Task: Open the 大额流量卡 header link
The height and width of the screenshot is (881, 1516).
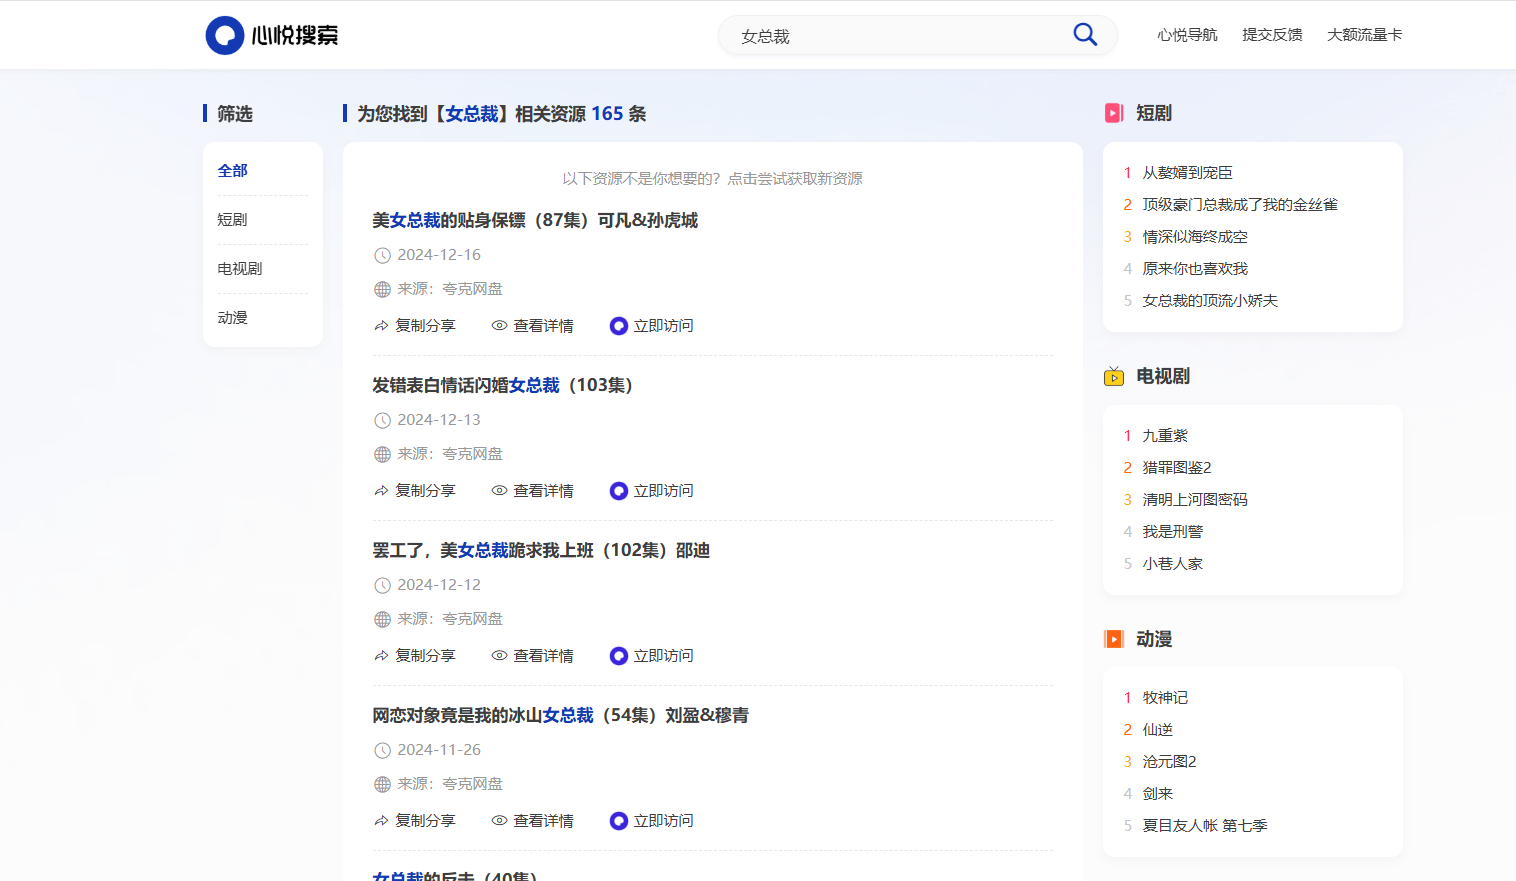Action: point(1364,35)
